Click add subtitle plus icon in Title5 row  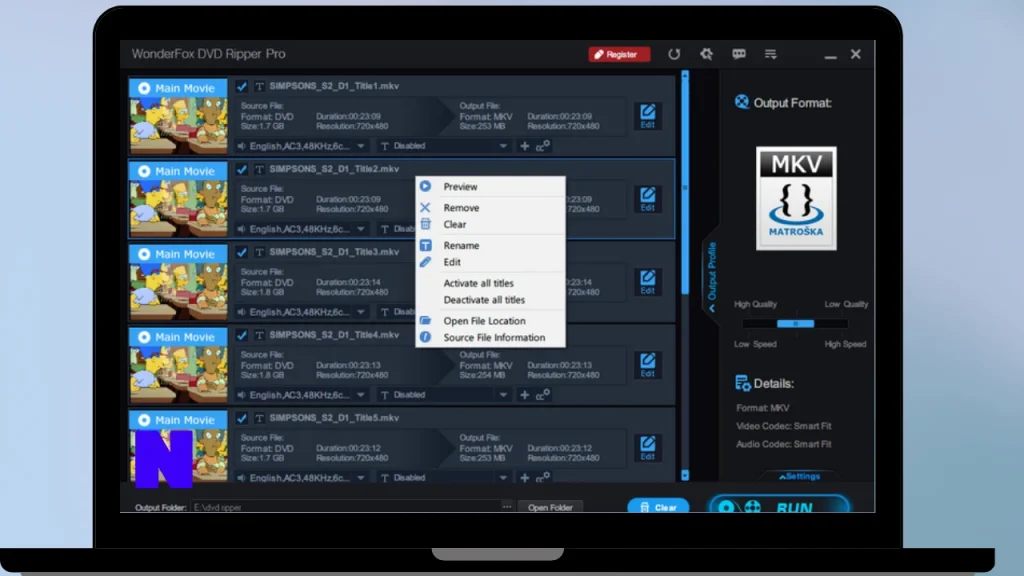[524, 478]
